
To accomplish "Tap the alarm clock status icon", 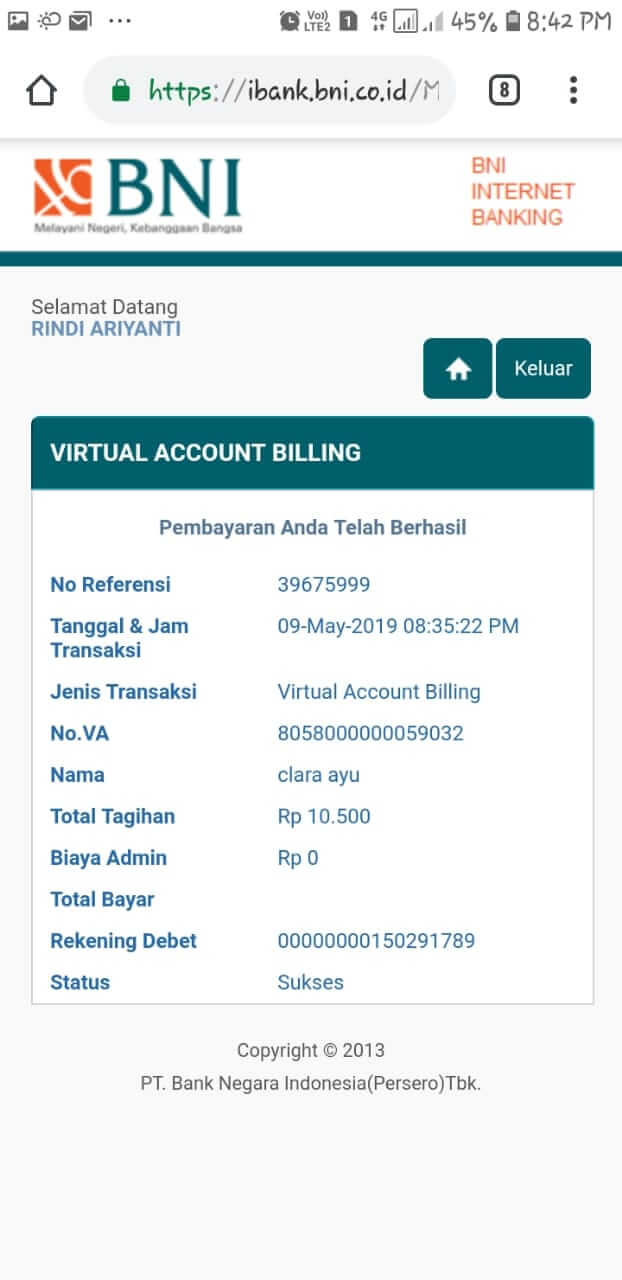I will point(289,20).
